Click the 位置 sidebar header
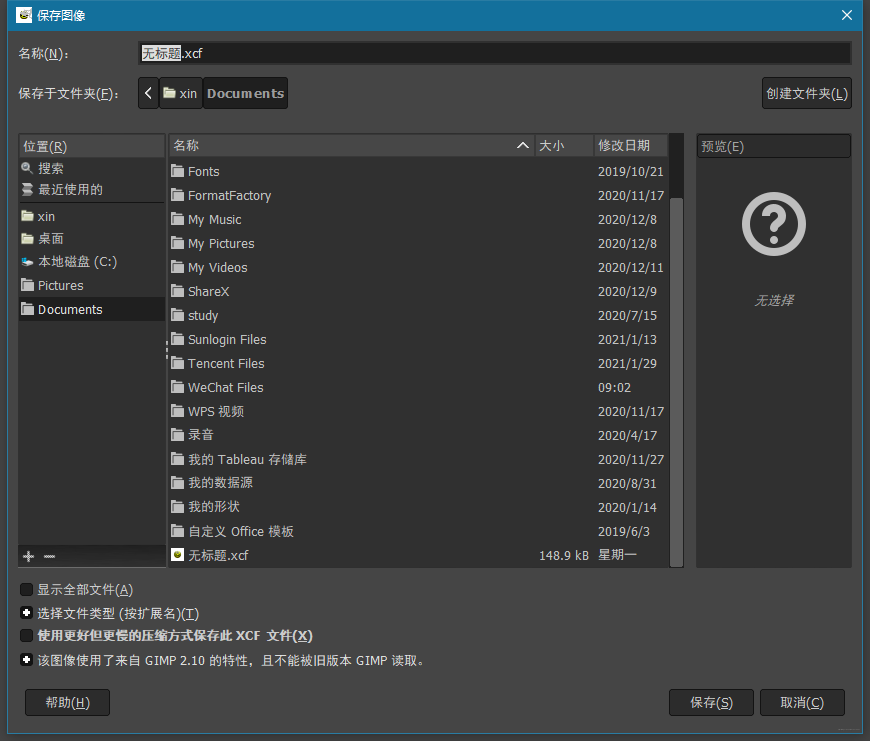The height and width of the screenshot is (741, 870). click(92, 146)
